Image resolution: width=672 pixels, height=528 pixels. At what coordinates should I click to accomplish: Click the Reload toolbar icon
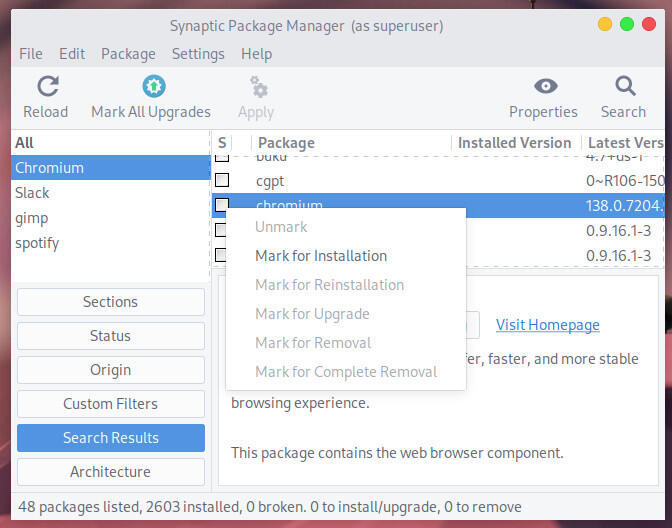[x=45, y=87]
